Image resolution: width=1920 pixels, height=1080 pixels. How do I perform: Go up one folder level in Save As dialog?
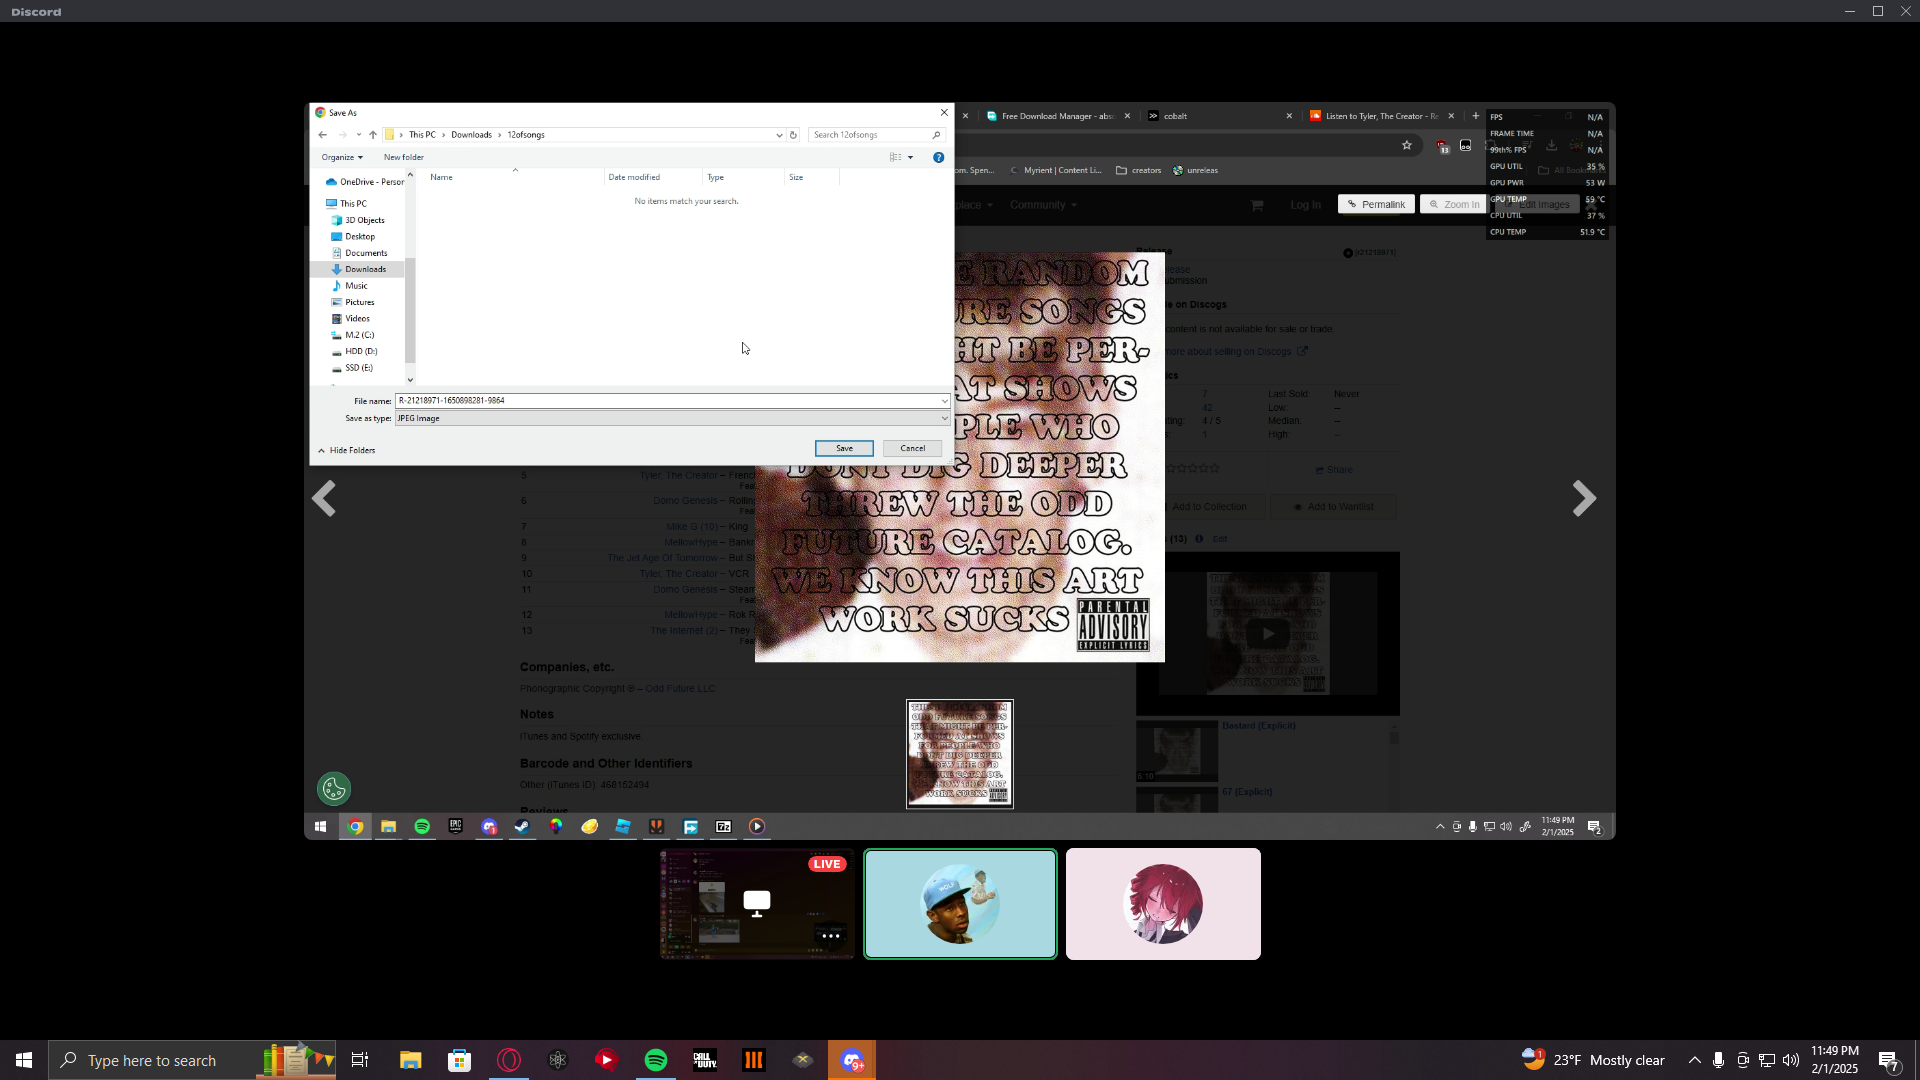coord(373,135)
